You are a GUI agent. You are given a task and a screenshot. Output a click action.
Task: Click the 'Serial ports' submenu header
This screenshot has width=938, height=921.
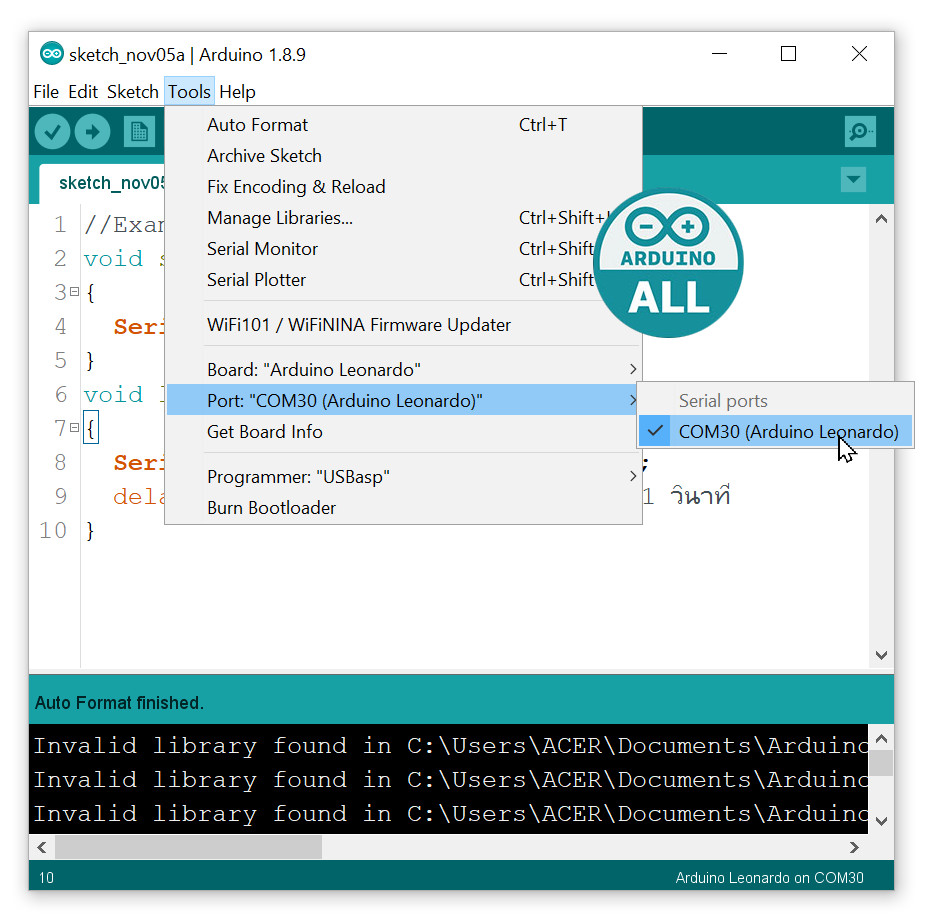click(723, 401)
